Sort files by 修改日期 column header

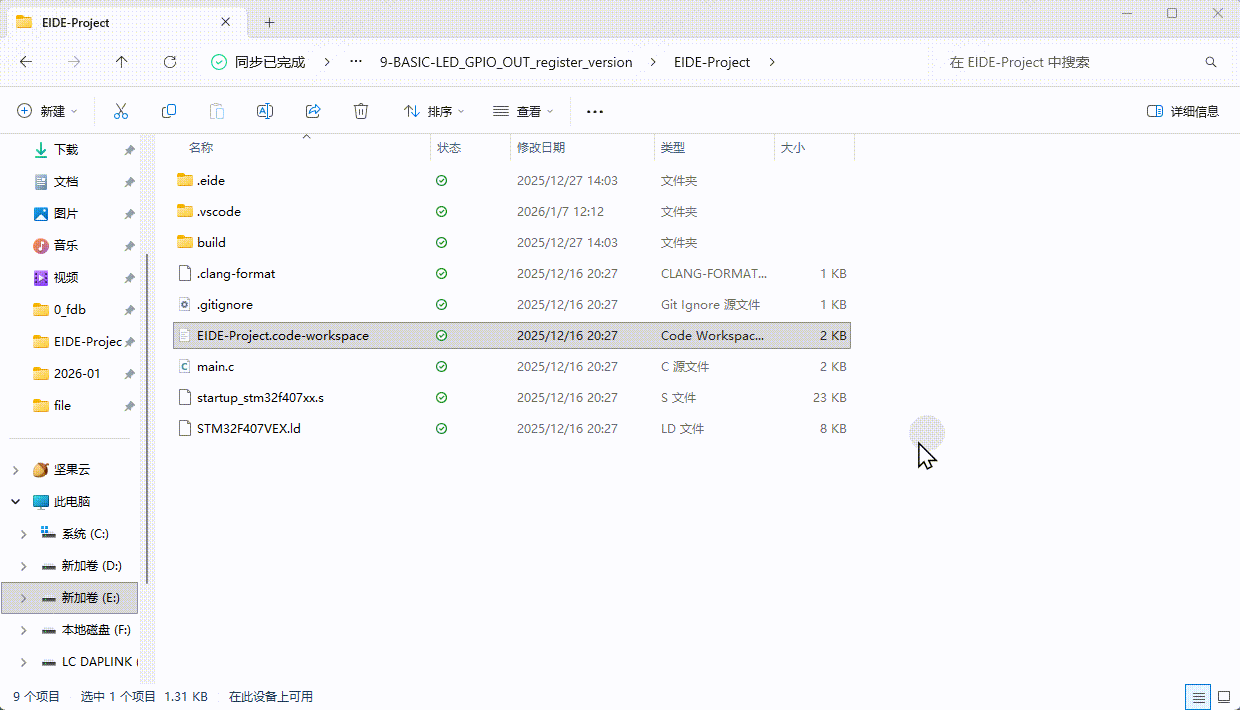(x=541, y=148)
